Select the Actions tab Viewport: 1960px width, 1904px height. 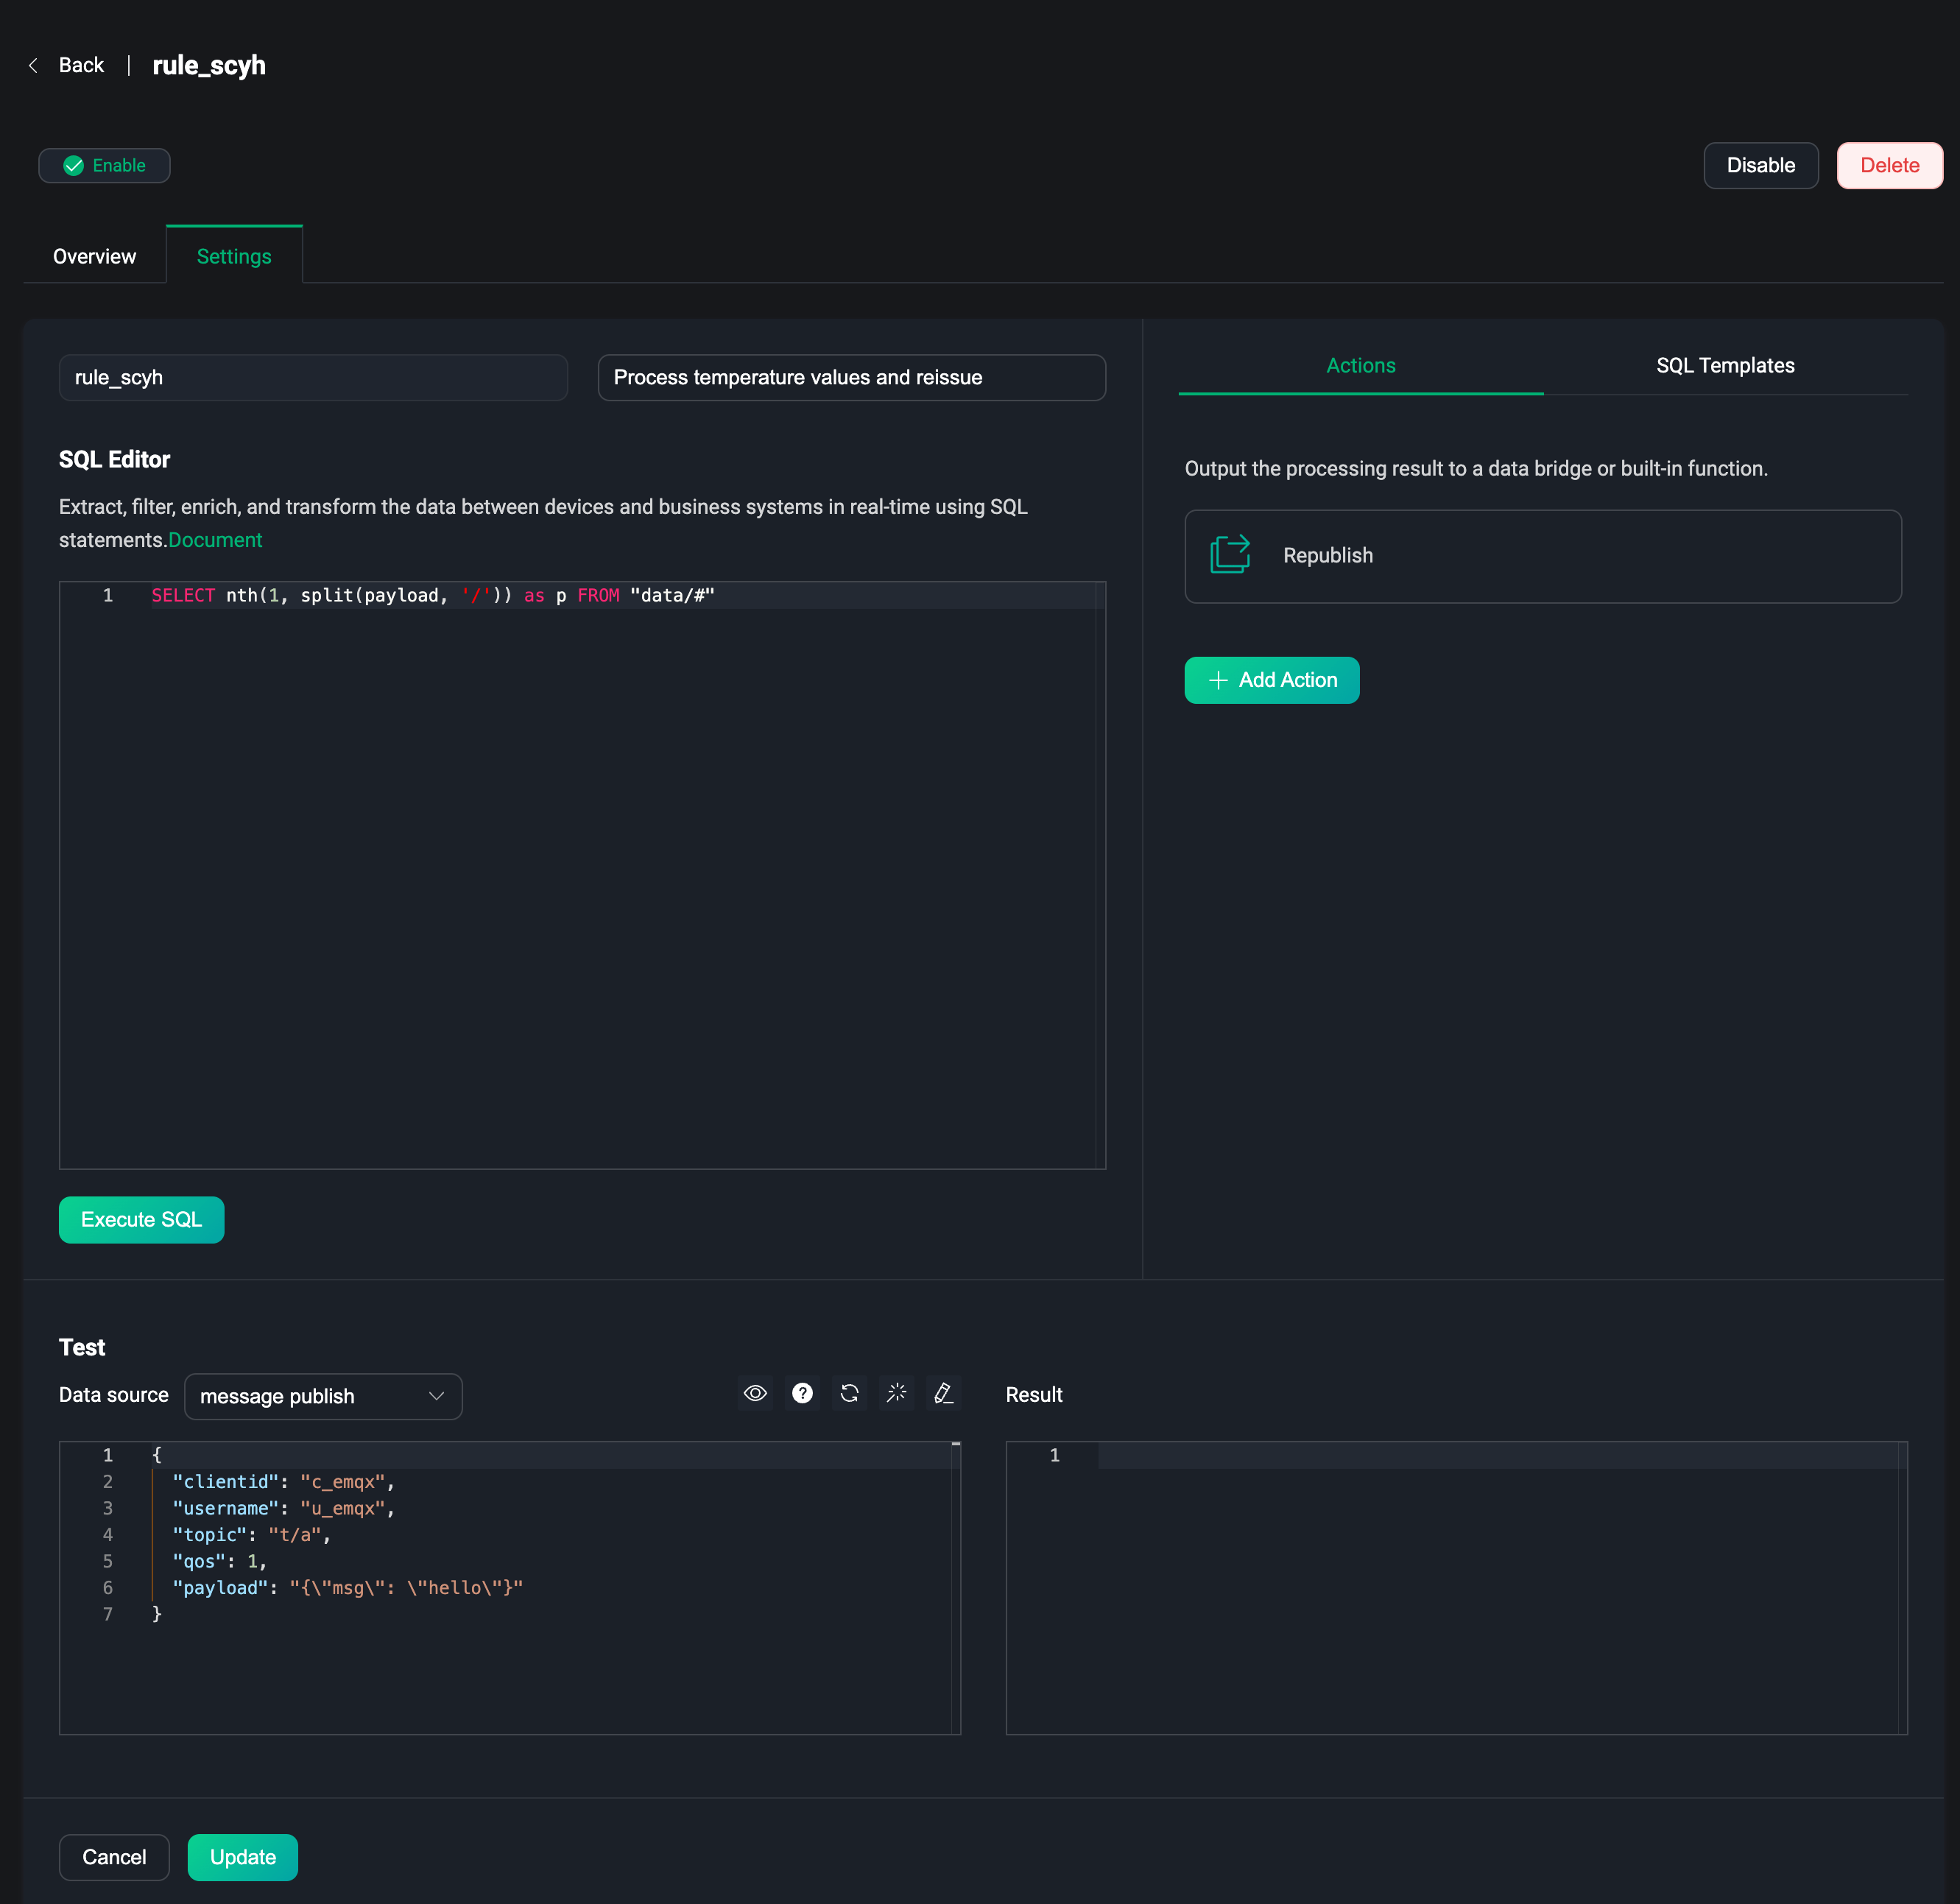[x=1360, y=366]
